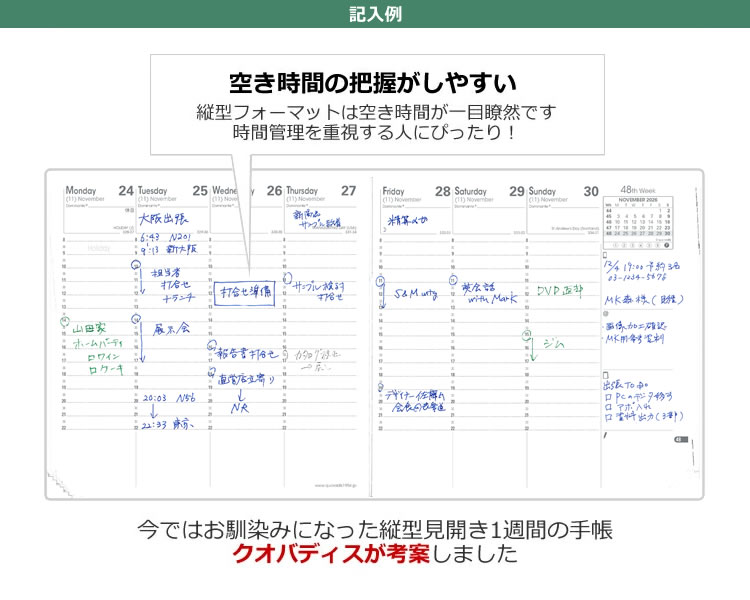Click the 空き時間の把握がしやすい callout heading
The image size is (750, 600).
point(375,82)
